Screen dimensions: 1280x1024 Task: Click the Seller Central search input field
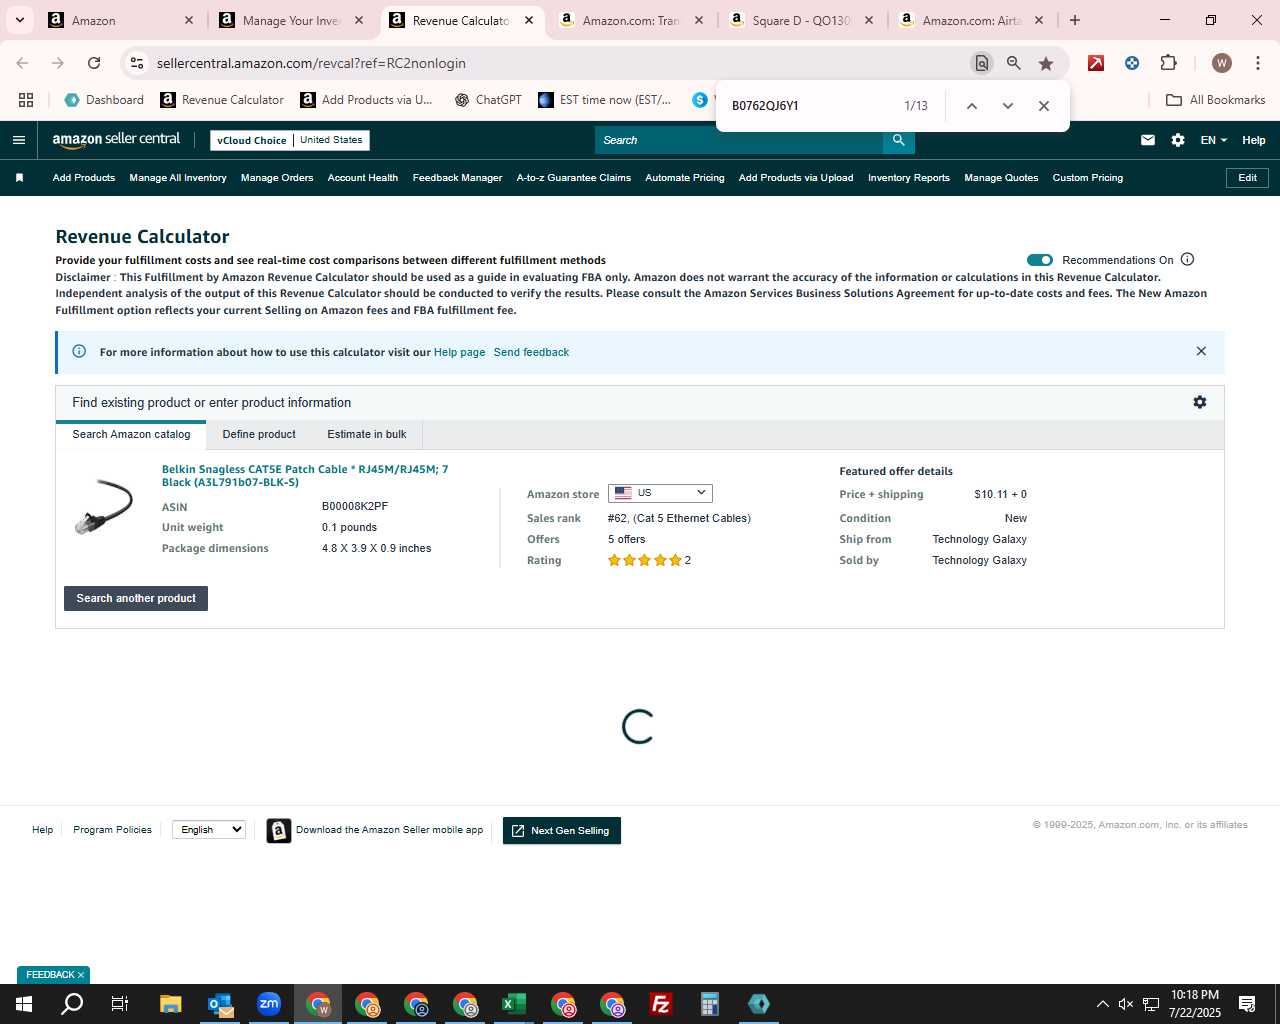point(739,140)
